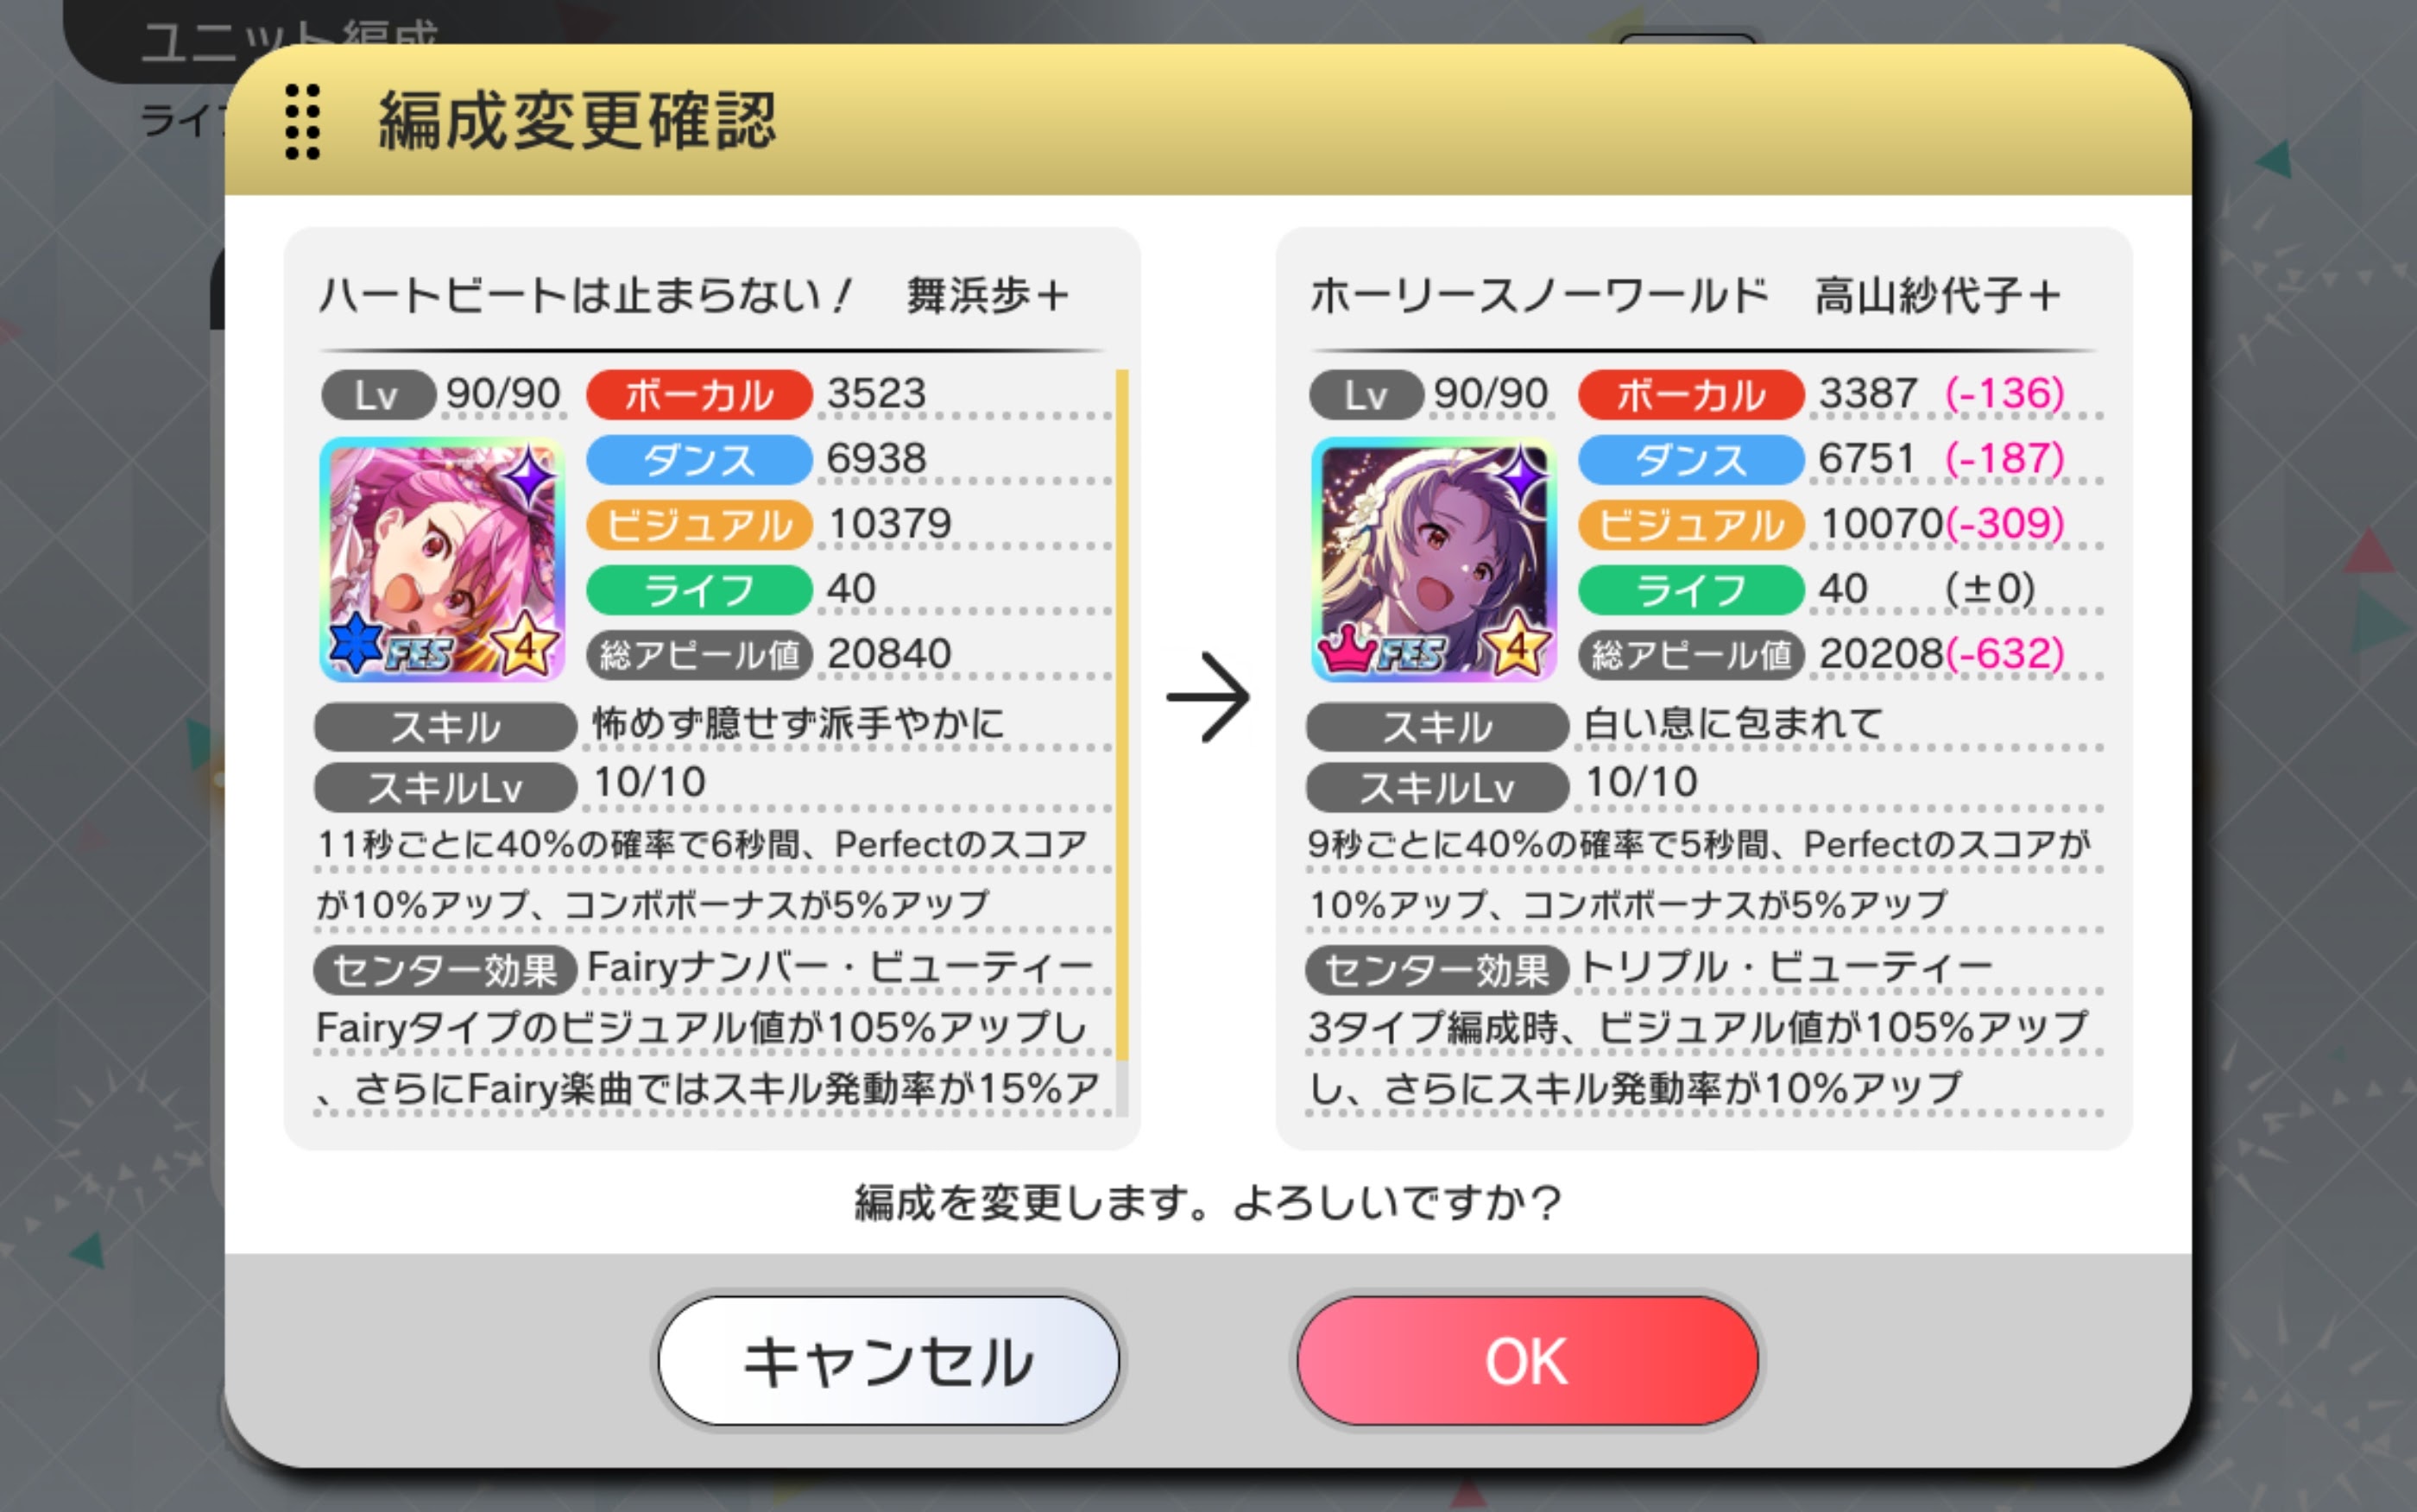Click the dotted icon beside 編成変更確認

click(302, 121)
